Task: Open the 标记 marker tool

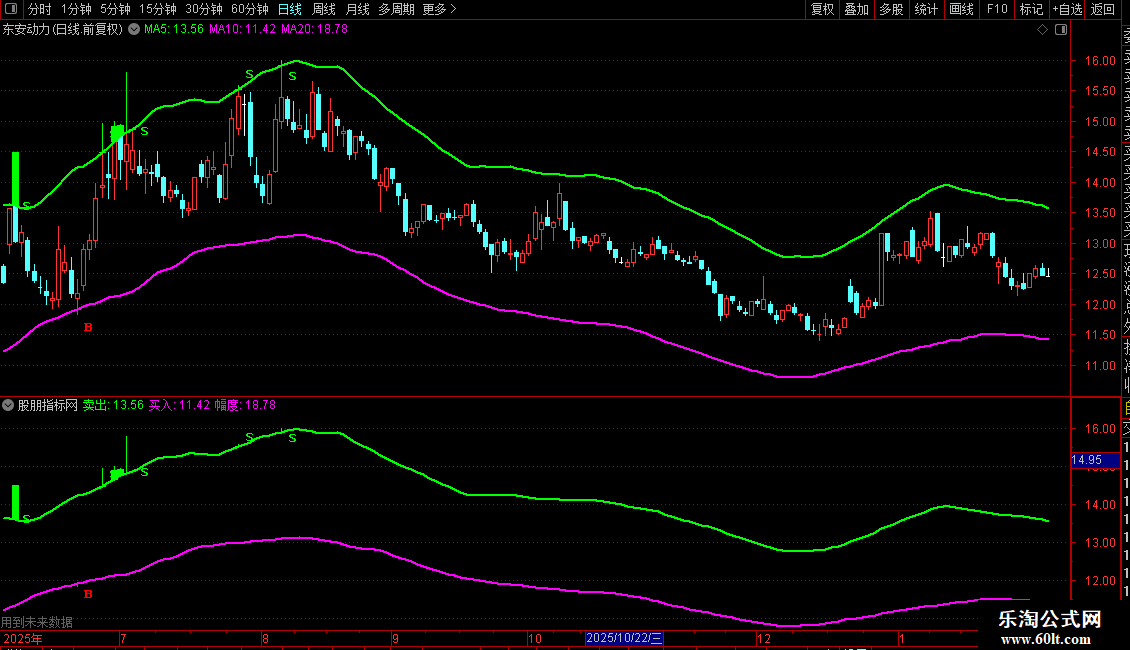Action: click(x=1031, y=9)
